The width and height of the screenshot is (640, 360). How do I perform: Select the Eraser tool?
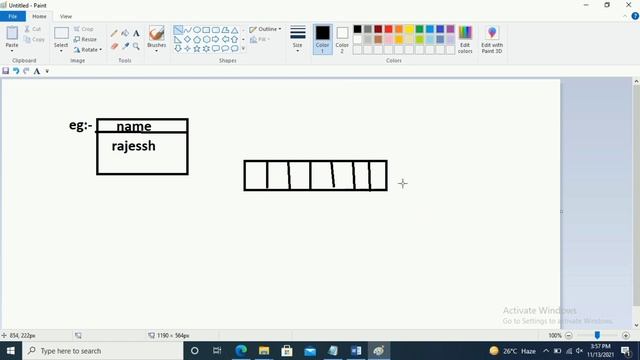click(114, 46)
